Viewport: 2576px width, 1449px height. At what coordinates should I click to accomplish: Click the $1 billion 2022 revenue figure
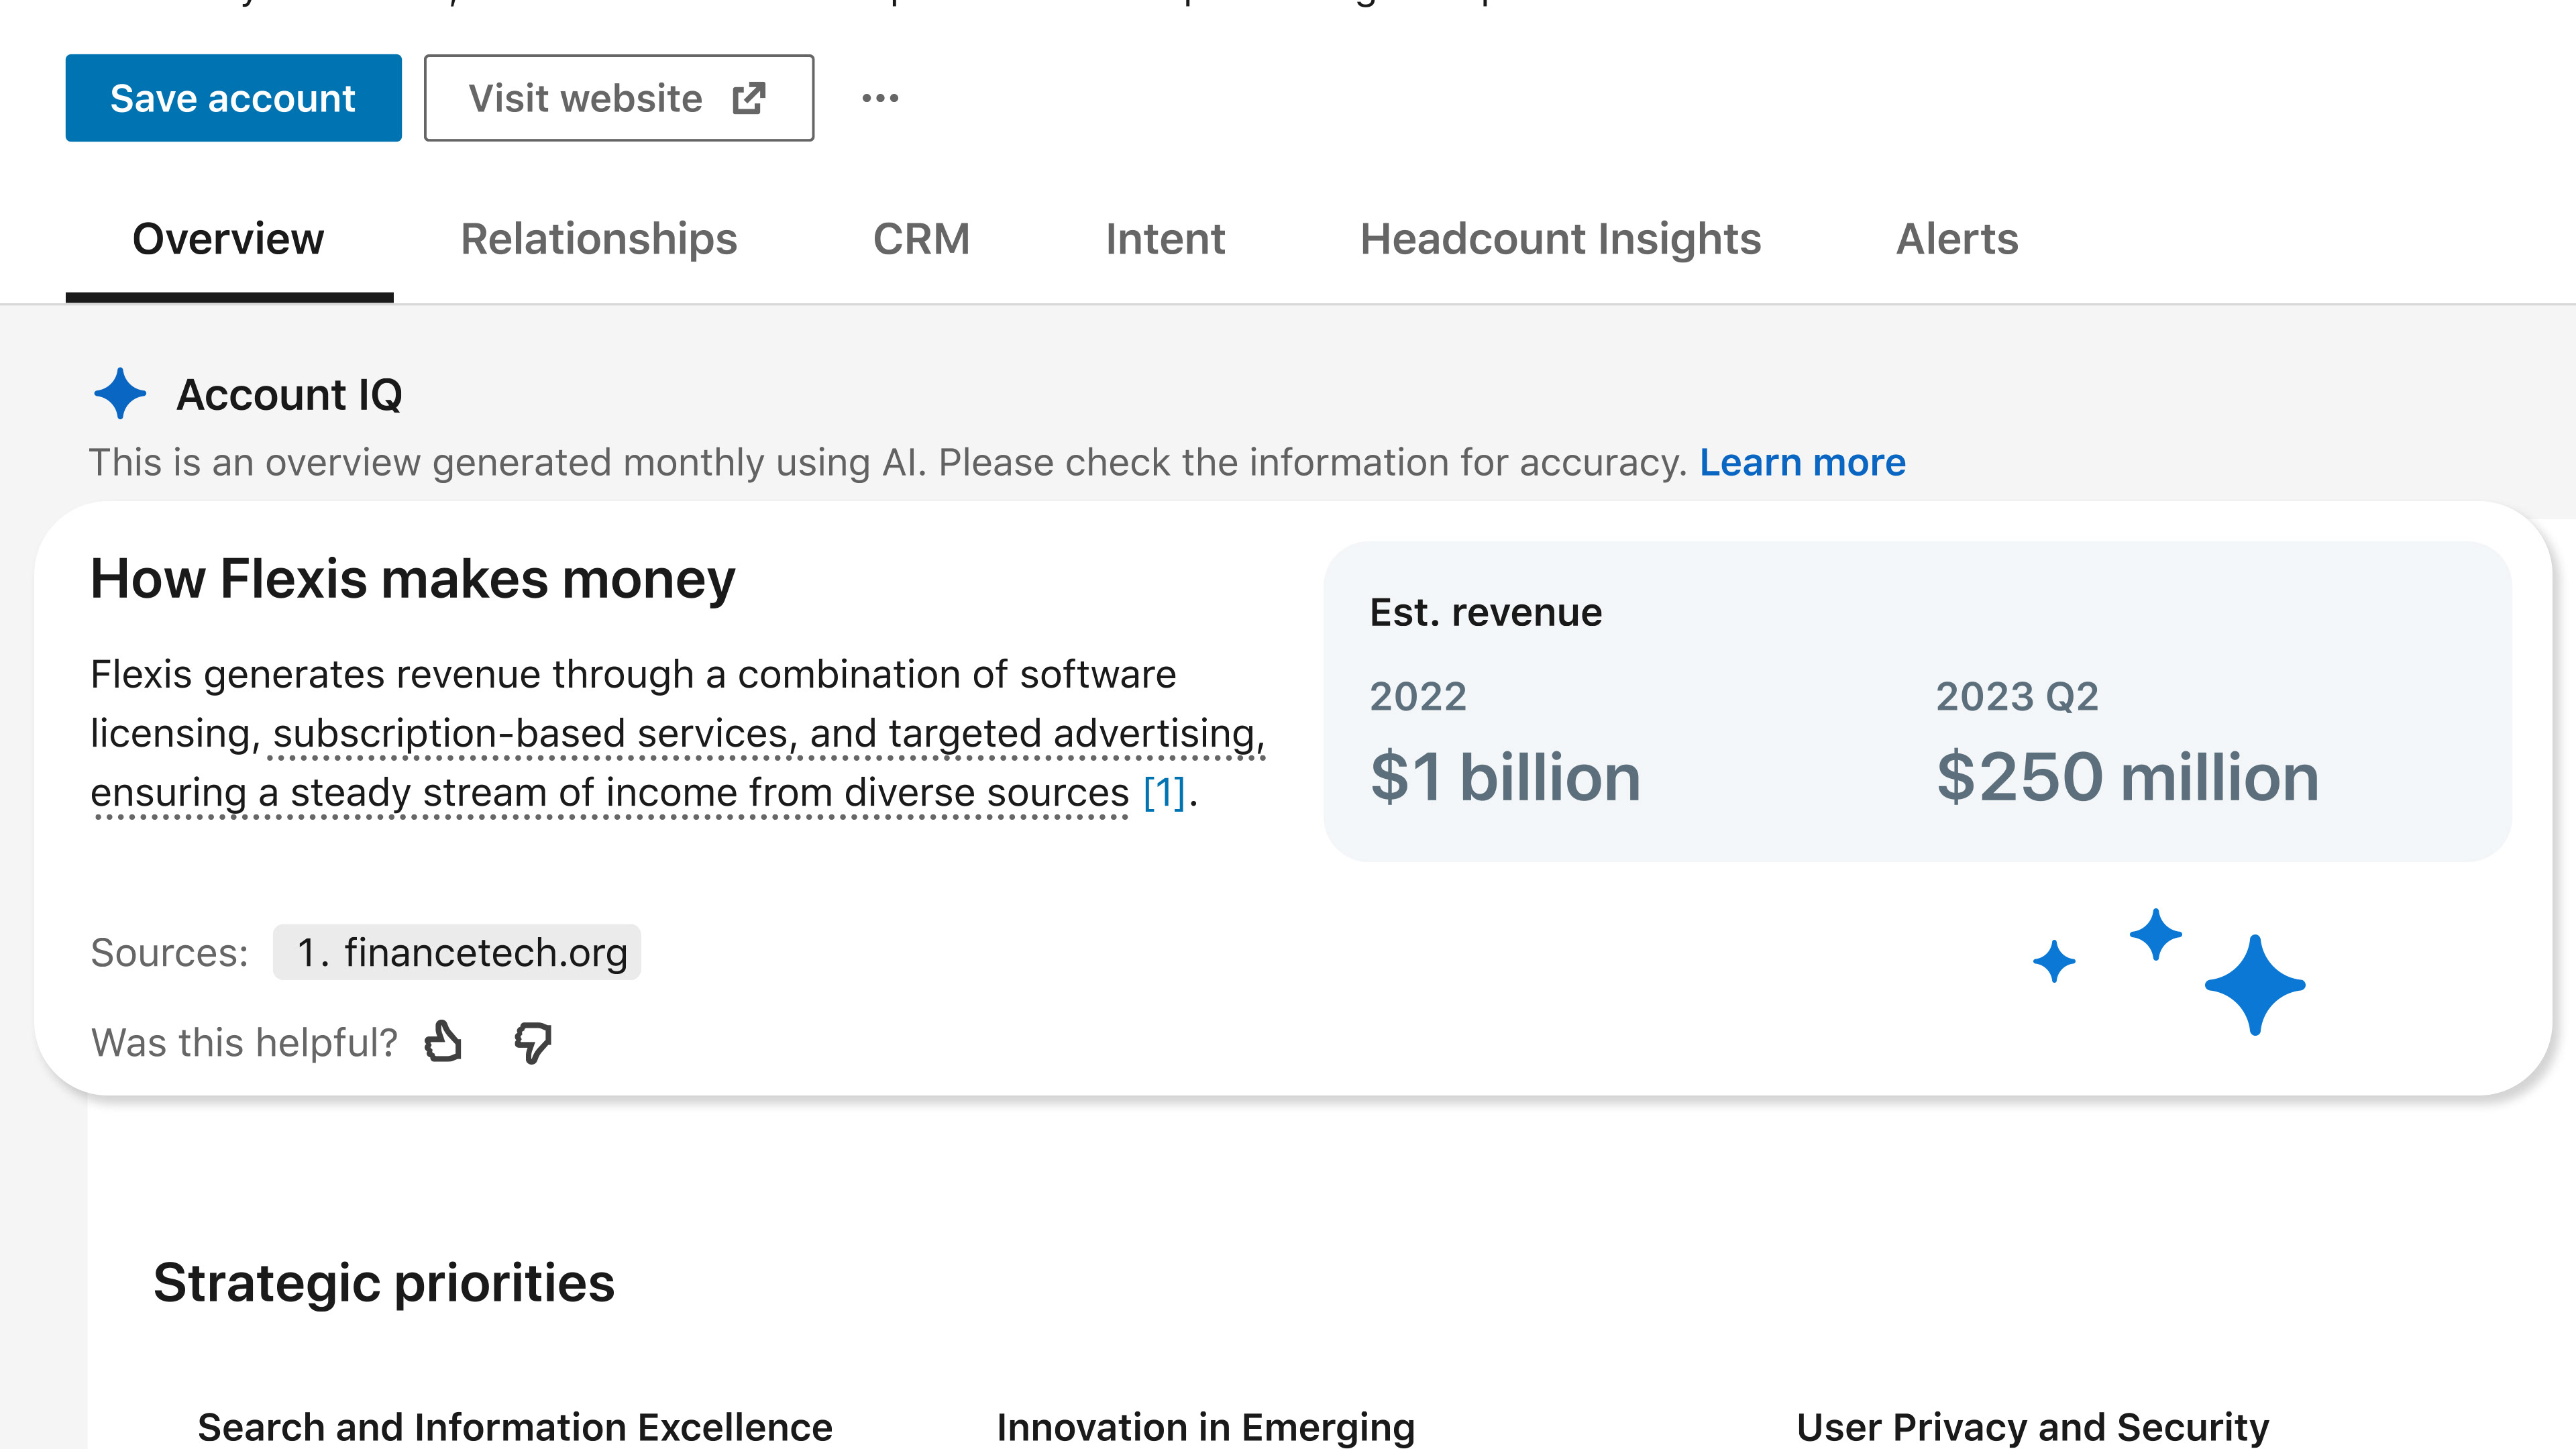point(1505,778)
